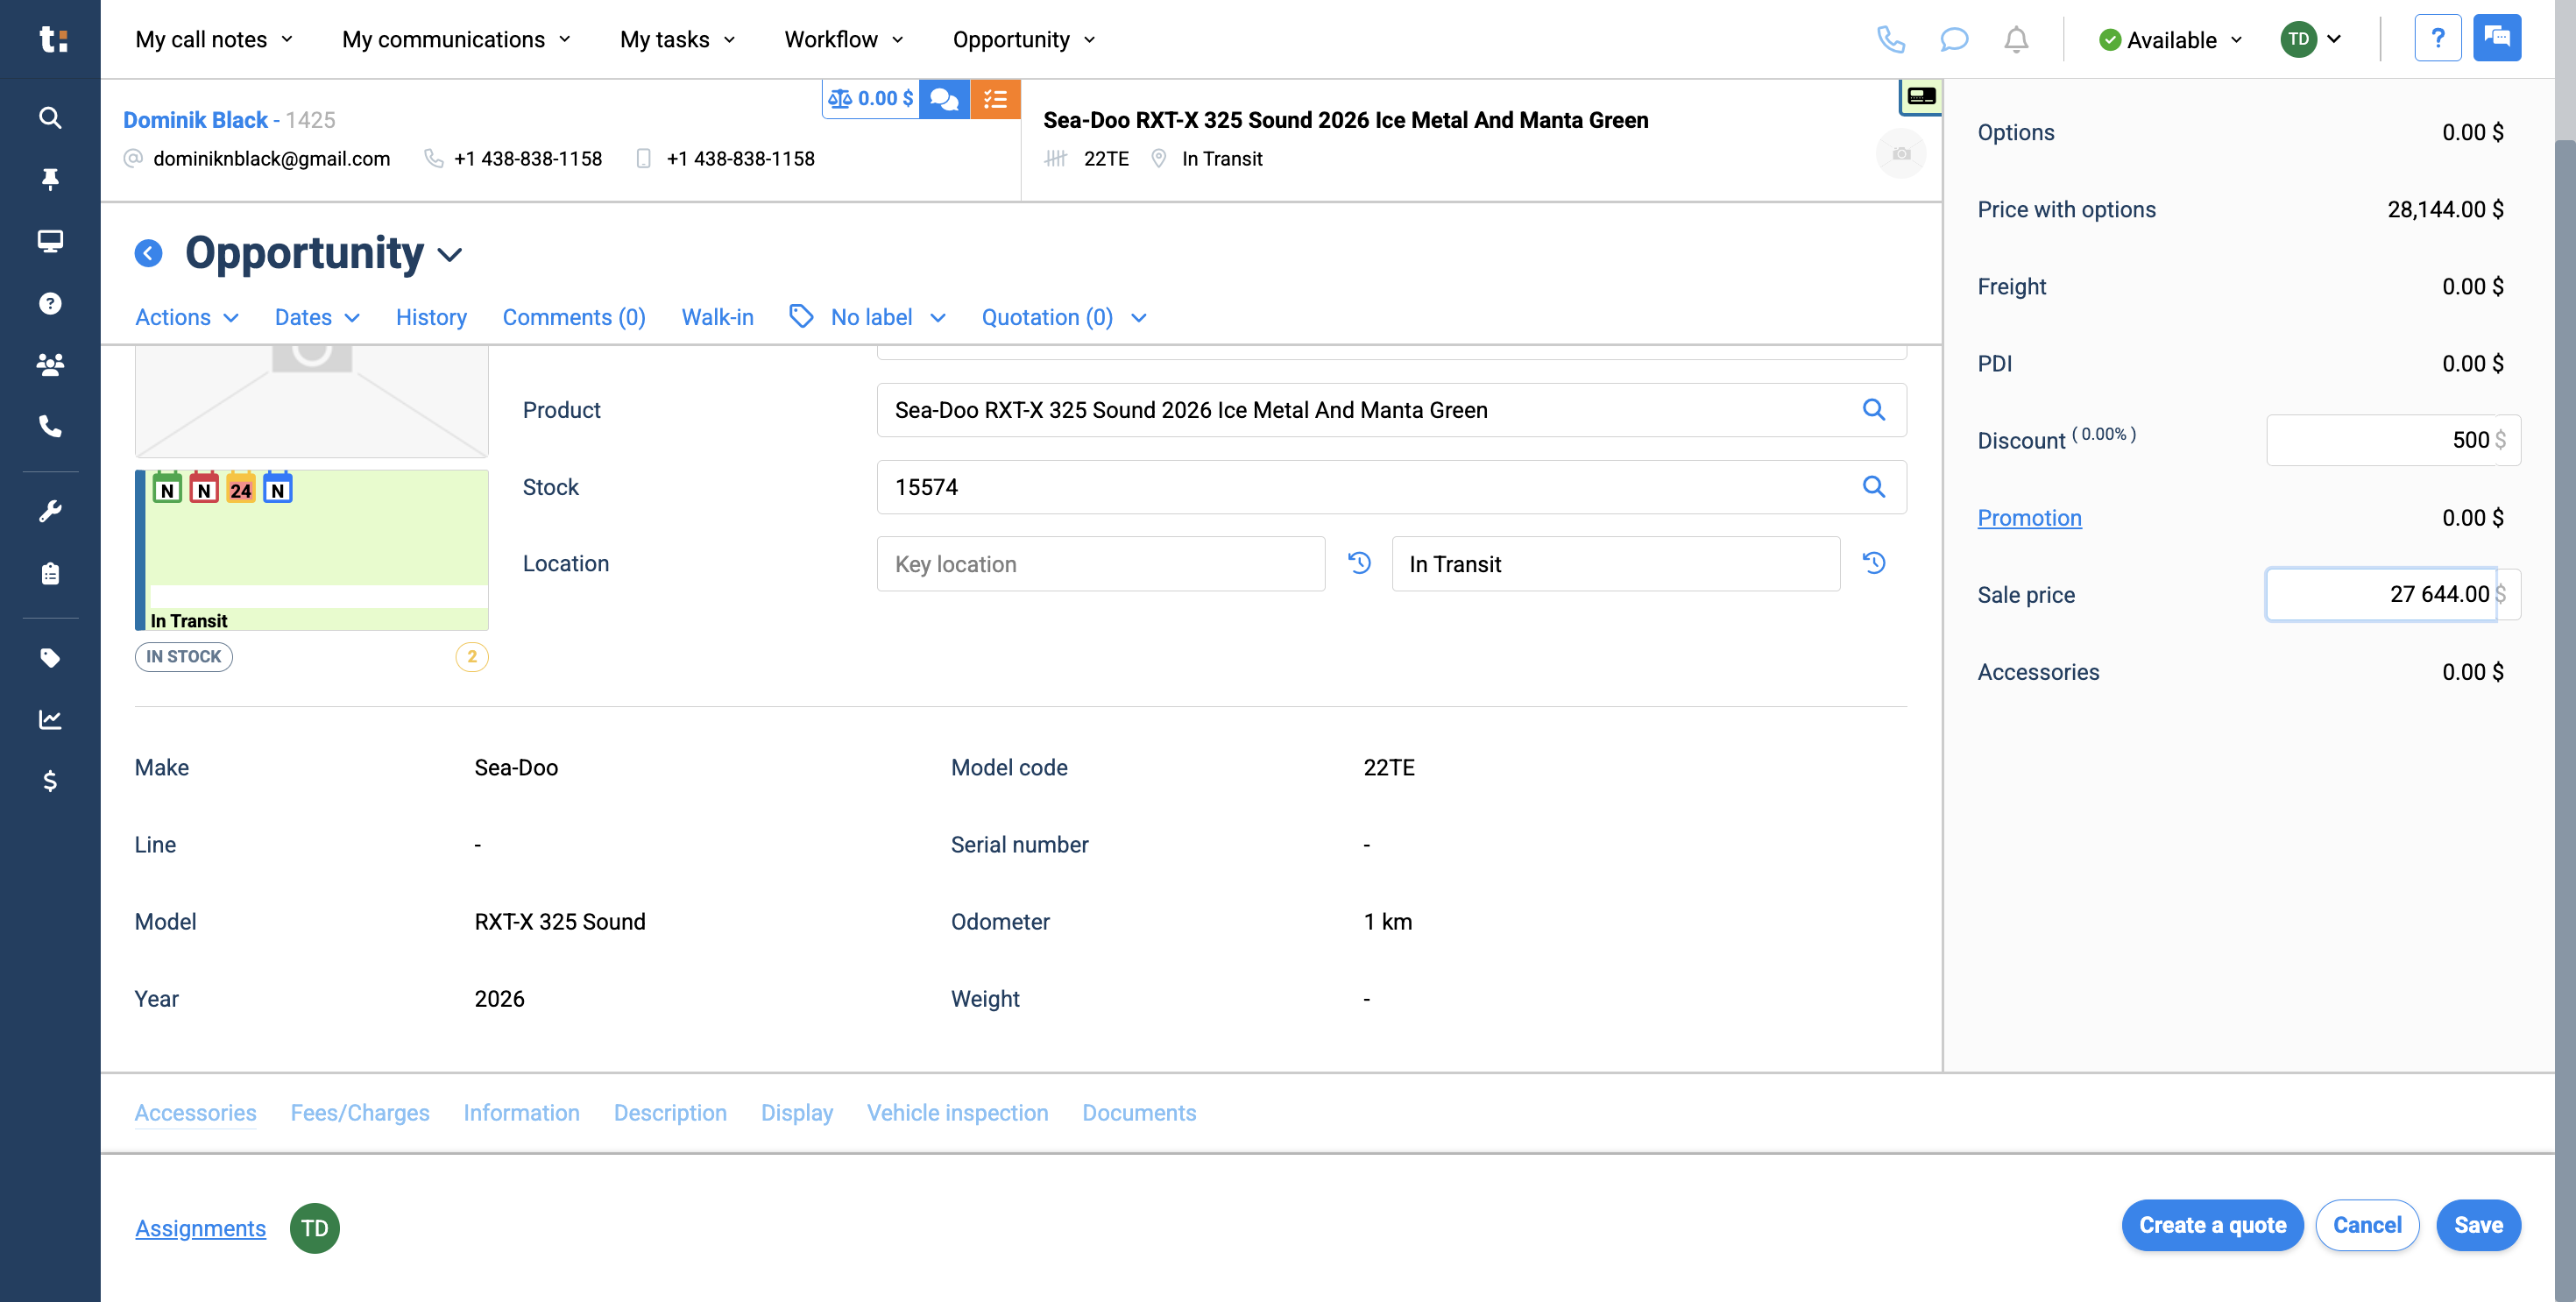Open the wrench service icon in the sidebar
The height and width of the screenshot is (1302, 2576).
(x=50, y=511)
